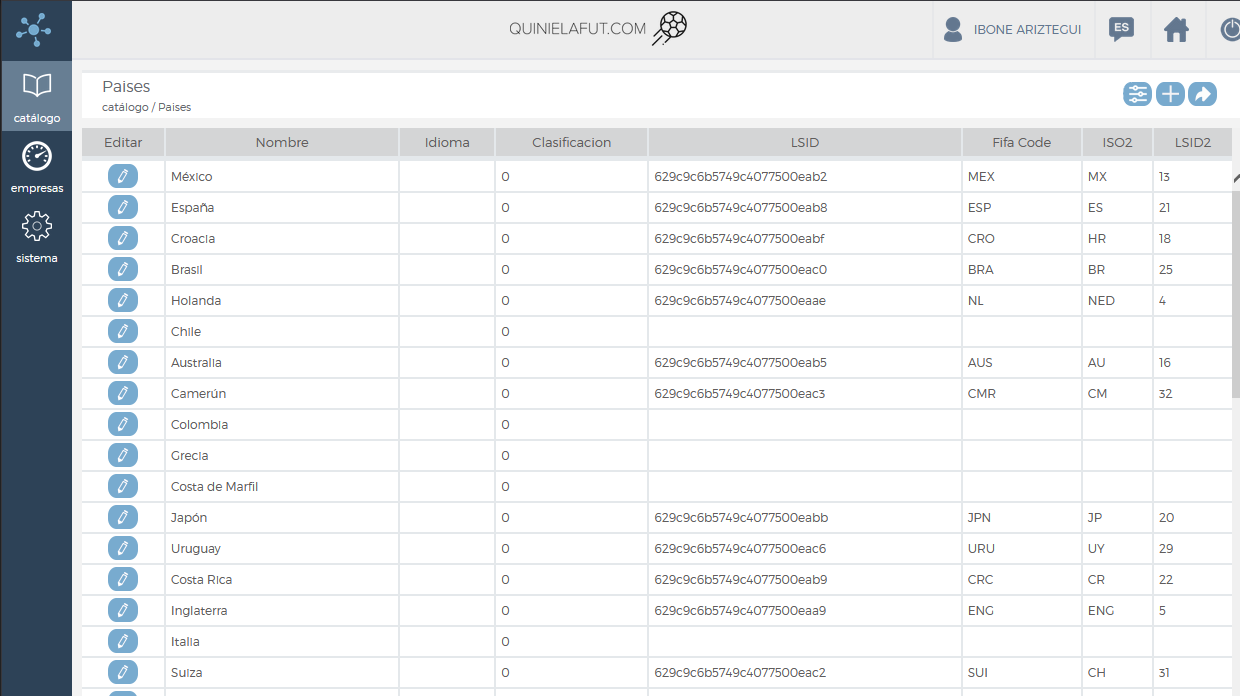Click the pencil icon for Japón
This screenshot has height=696, width=1240.
(122, 518)
